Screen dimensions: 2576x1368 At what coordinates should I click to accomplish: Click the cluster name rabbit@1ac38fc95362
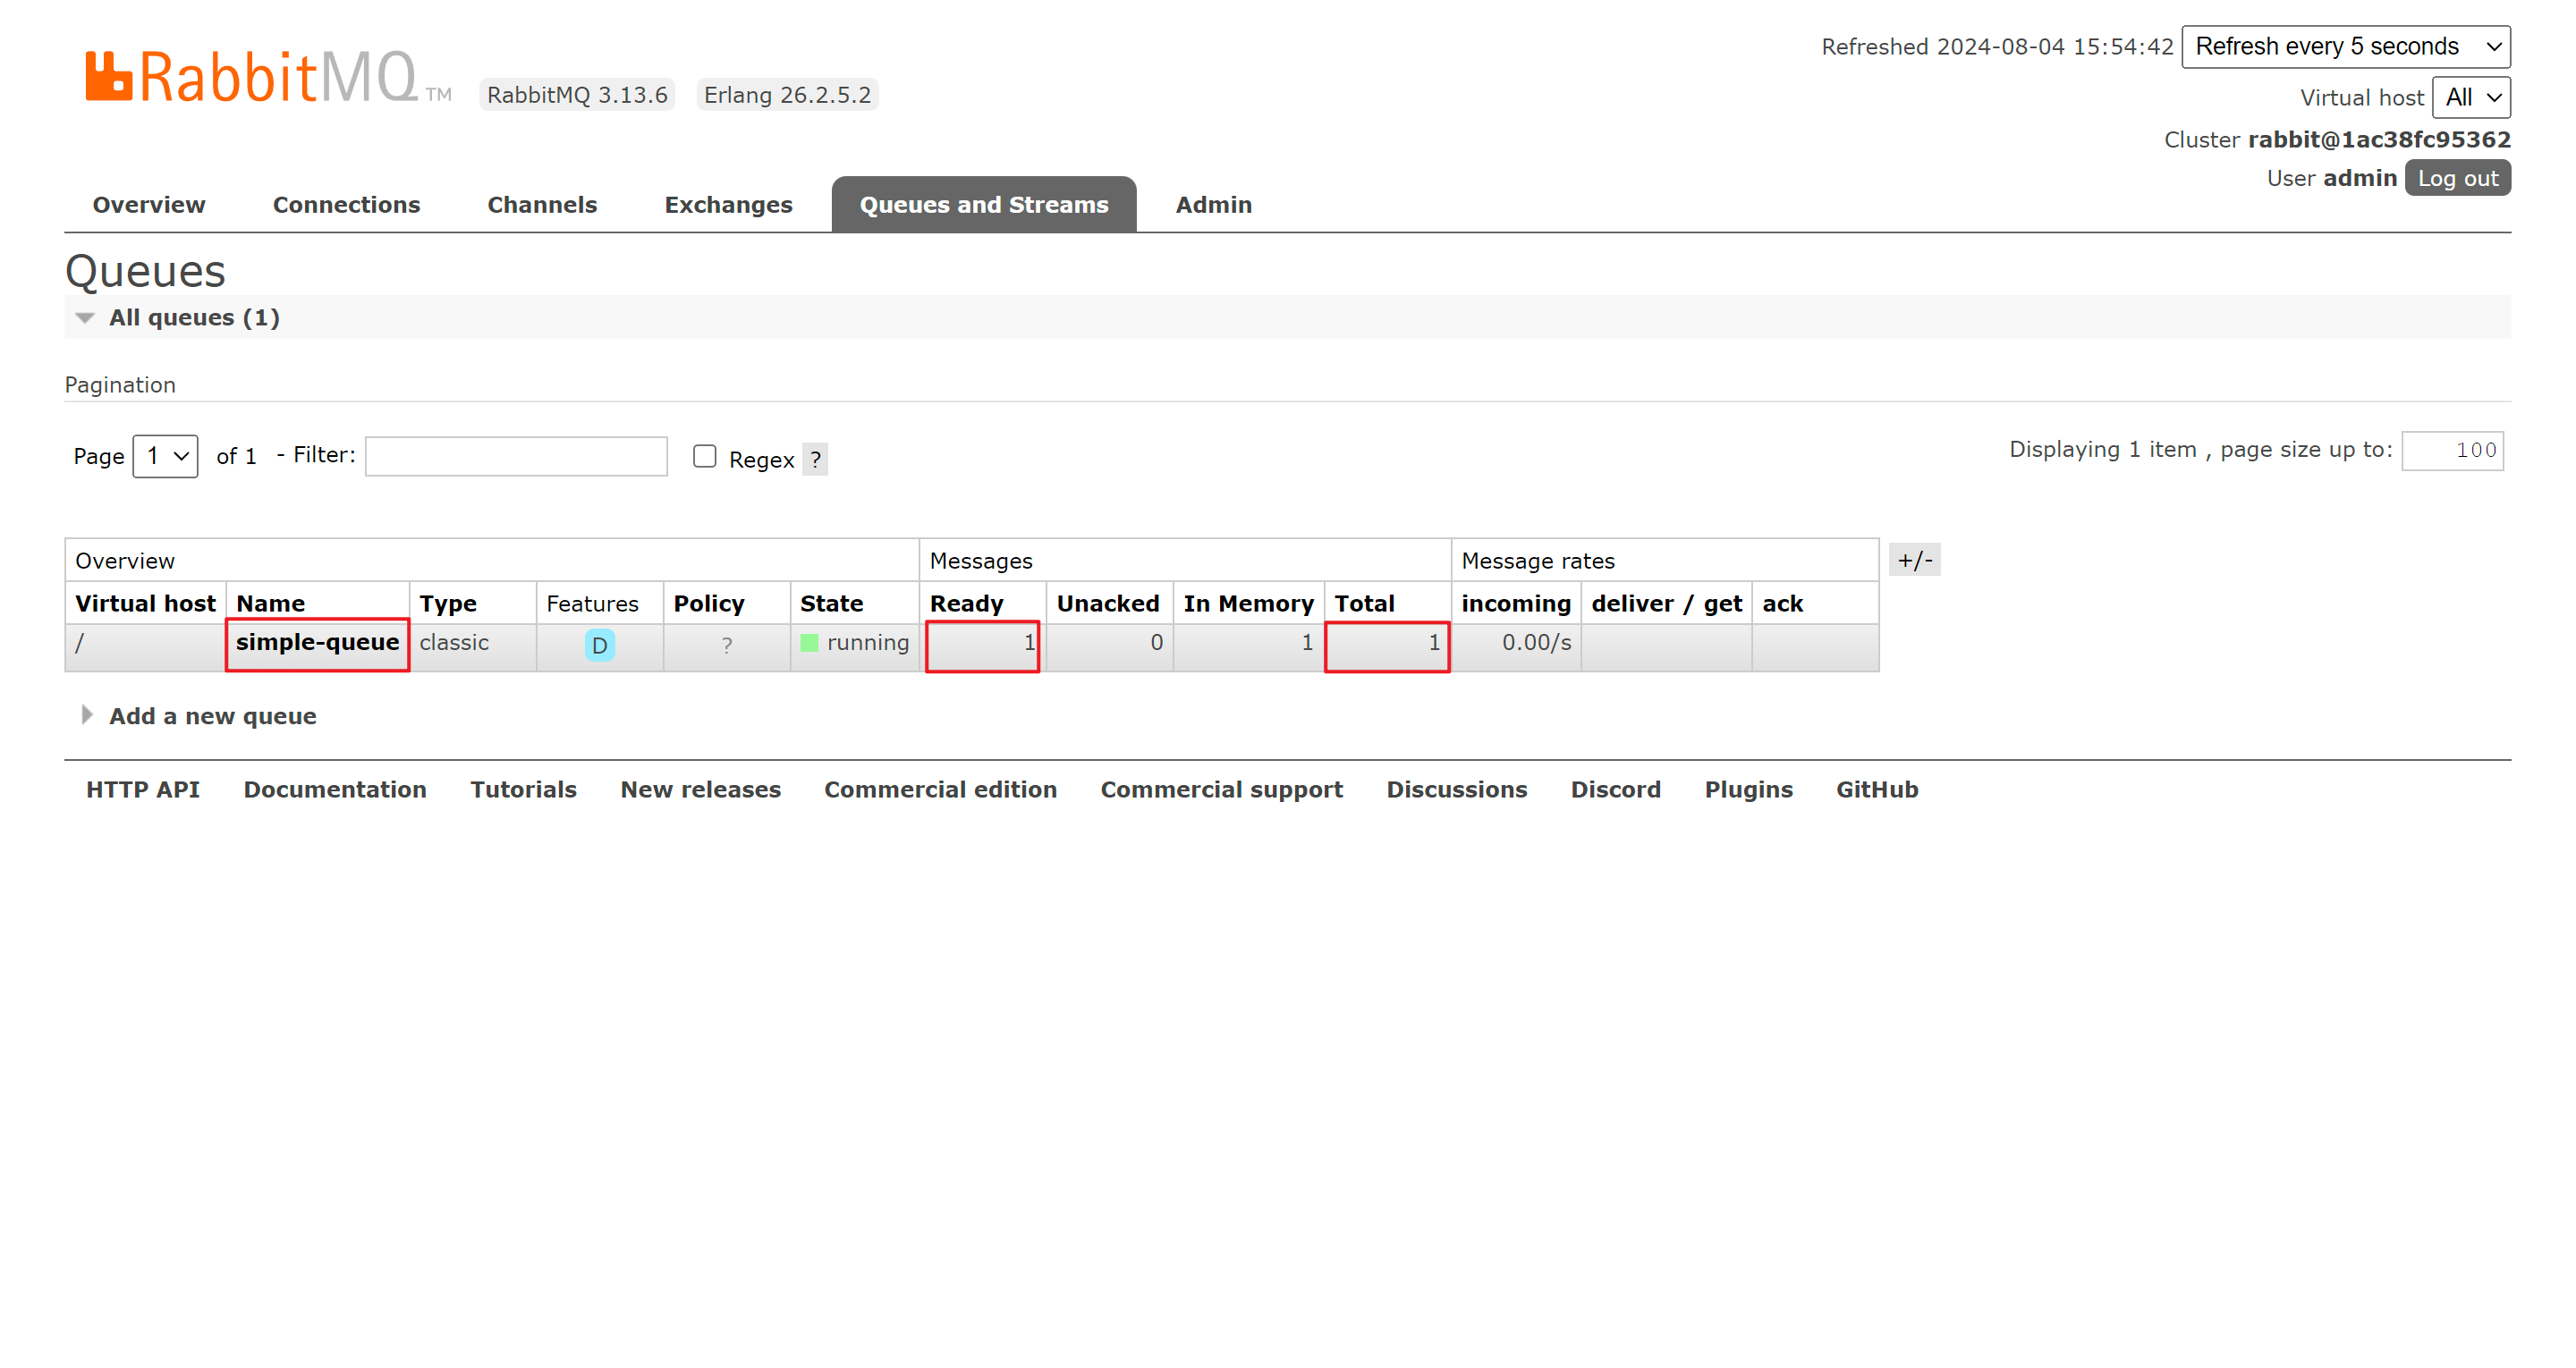coord(2379,139)
